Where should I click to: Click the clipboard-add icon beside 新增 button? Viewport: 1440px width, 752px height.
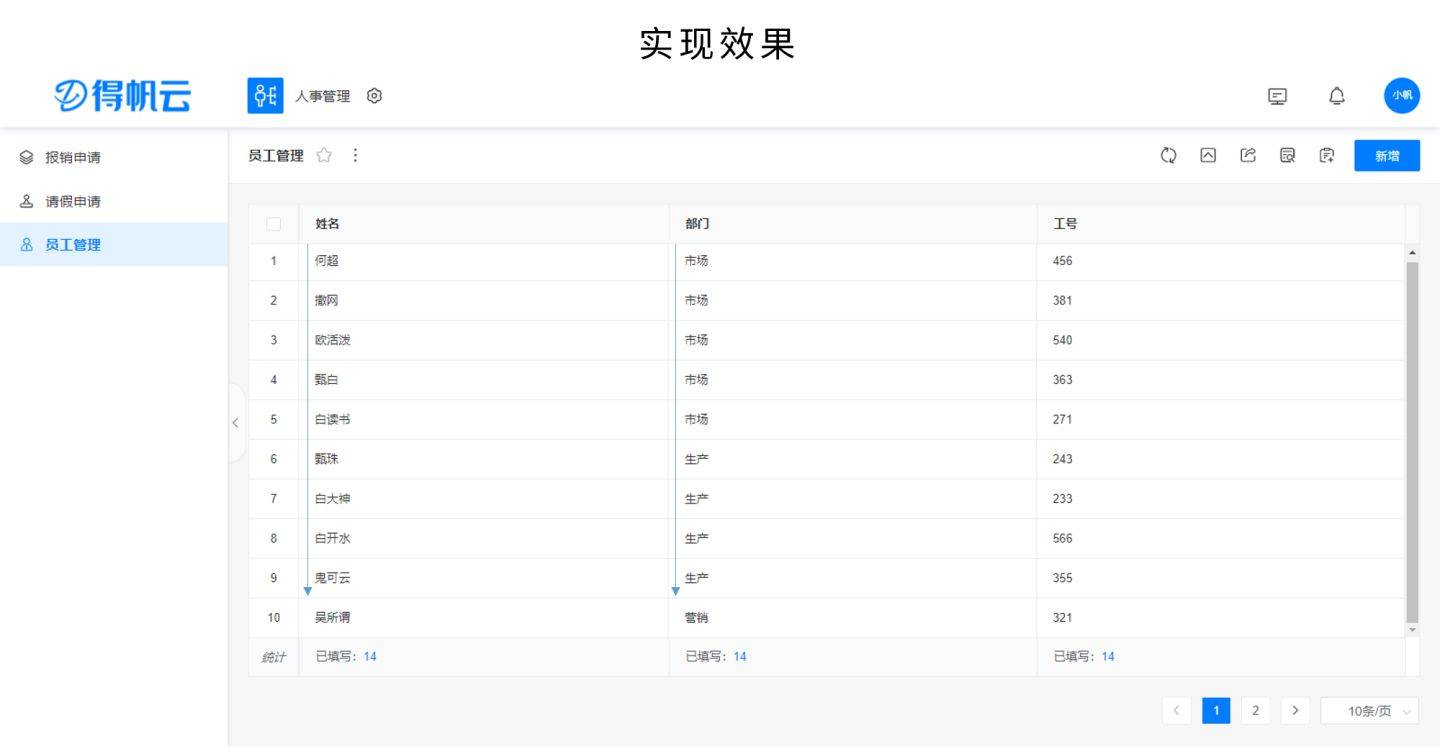(1326, 155)
